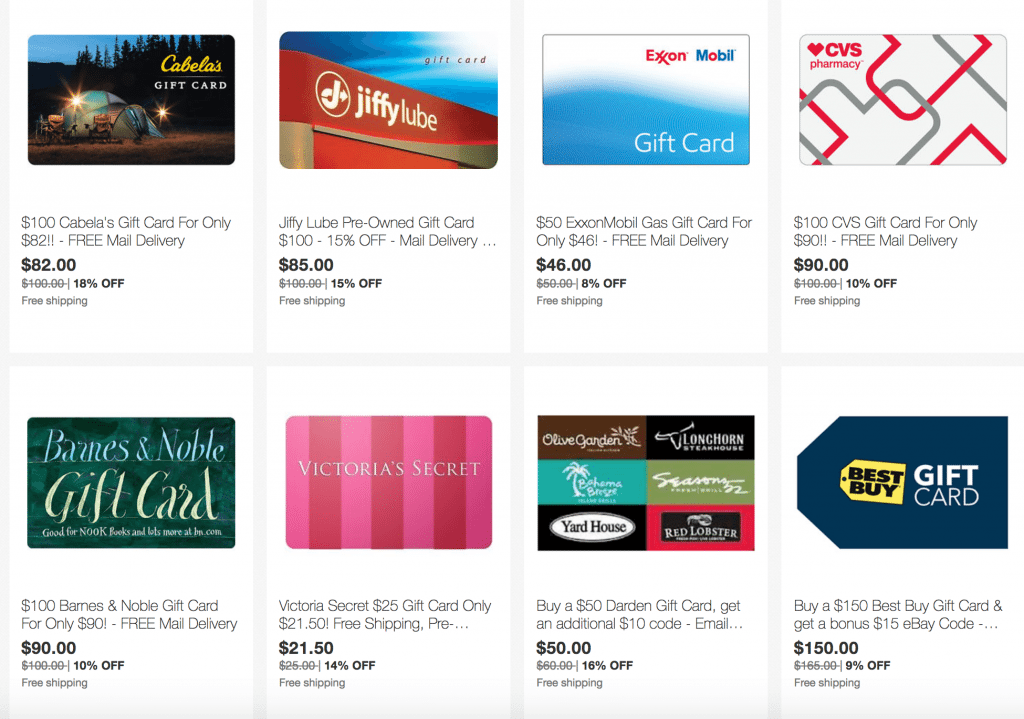Screen dimensions: 1024x719
Task: Select the Best Buy gift card image
Action: [903, 483]
